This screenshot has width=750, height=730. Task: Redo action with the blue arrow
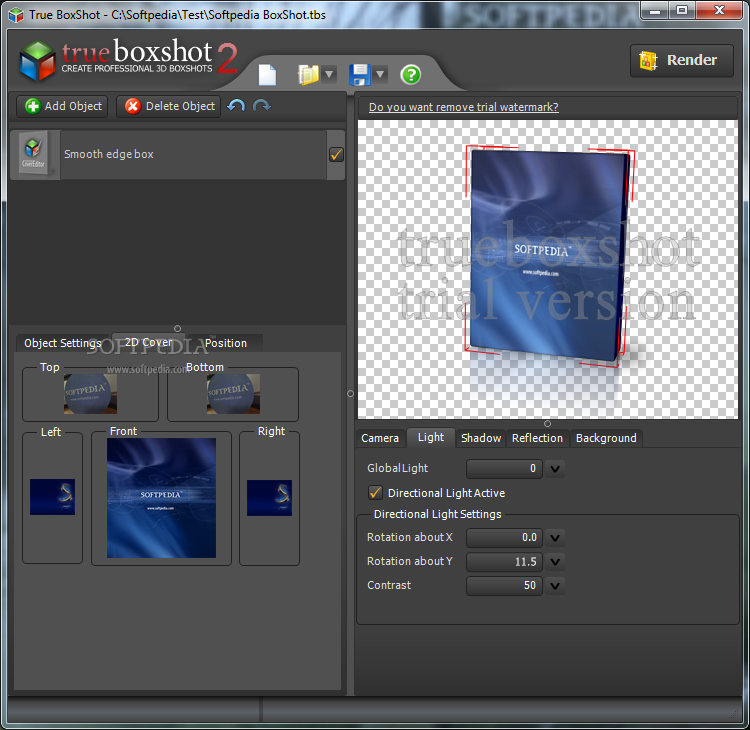tap(262, 106)
